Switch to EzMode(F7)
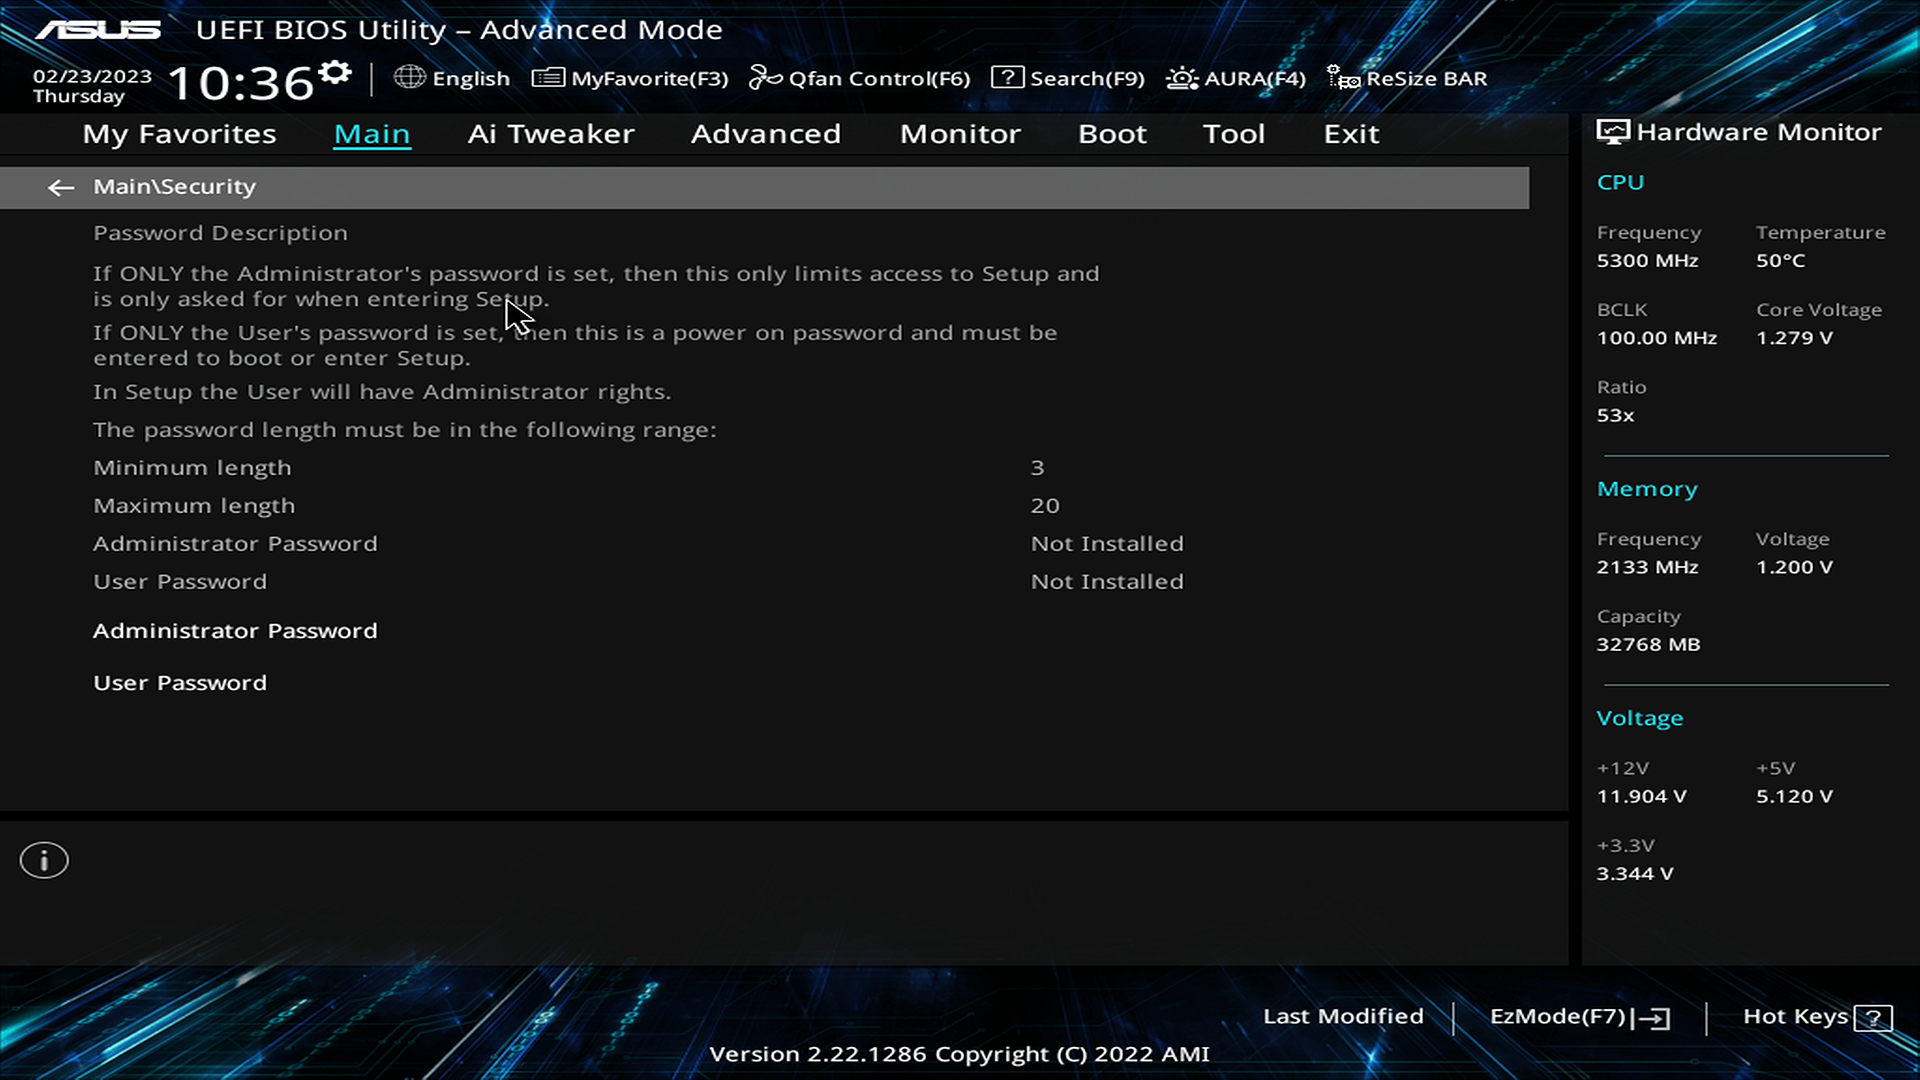Viewport: 1920px width, 1080px height. 1580,1017
